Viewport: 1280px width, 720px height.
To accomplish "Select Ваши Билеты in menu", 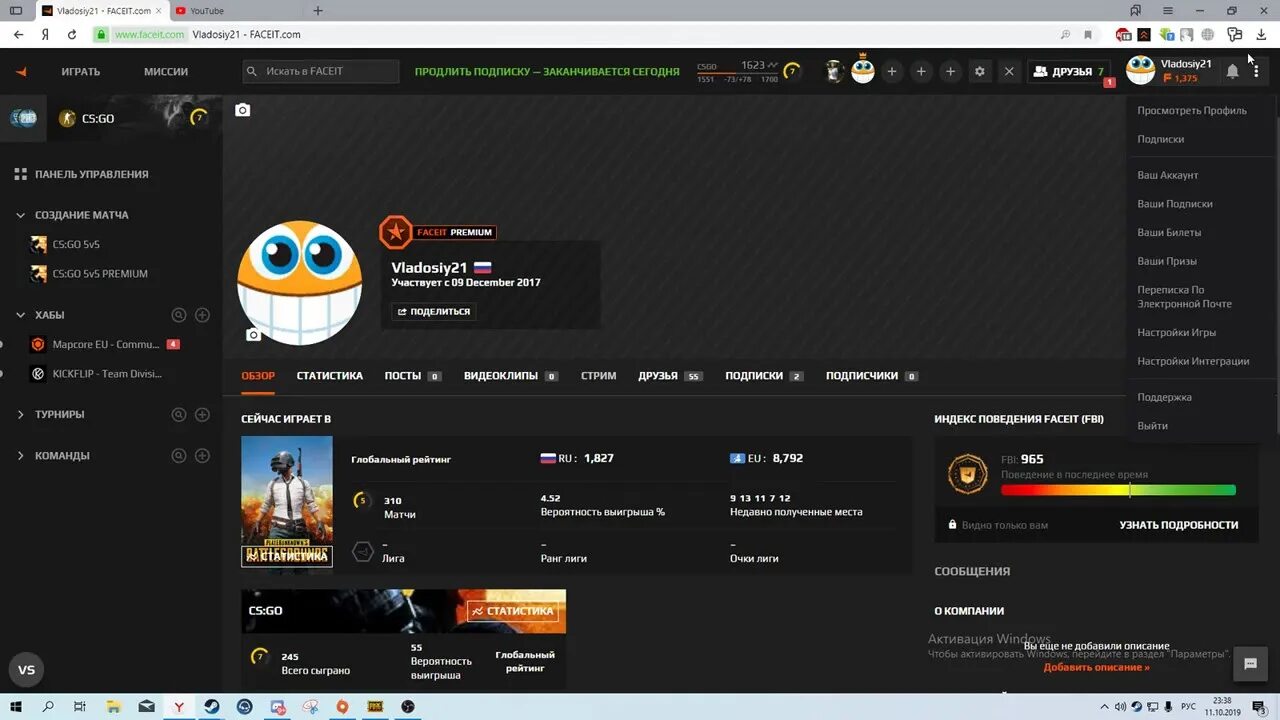I will [1169, 232].
